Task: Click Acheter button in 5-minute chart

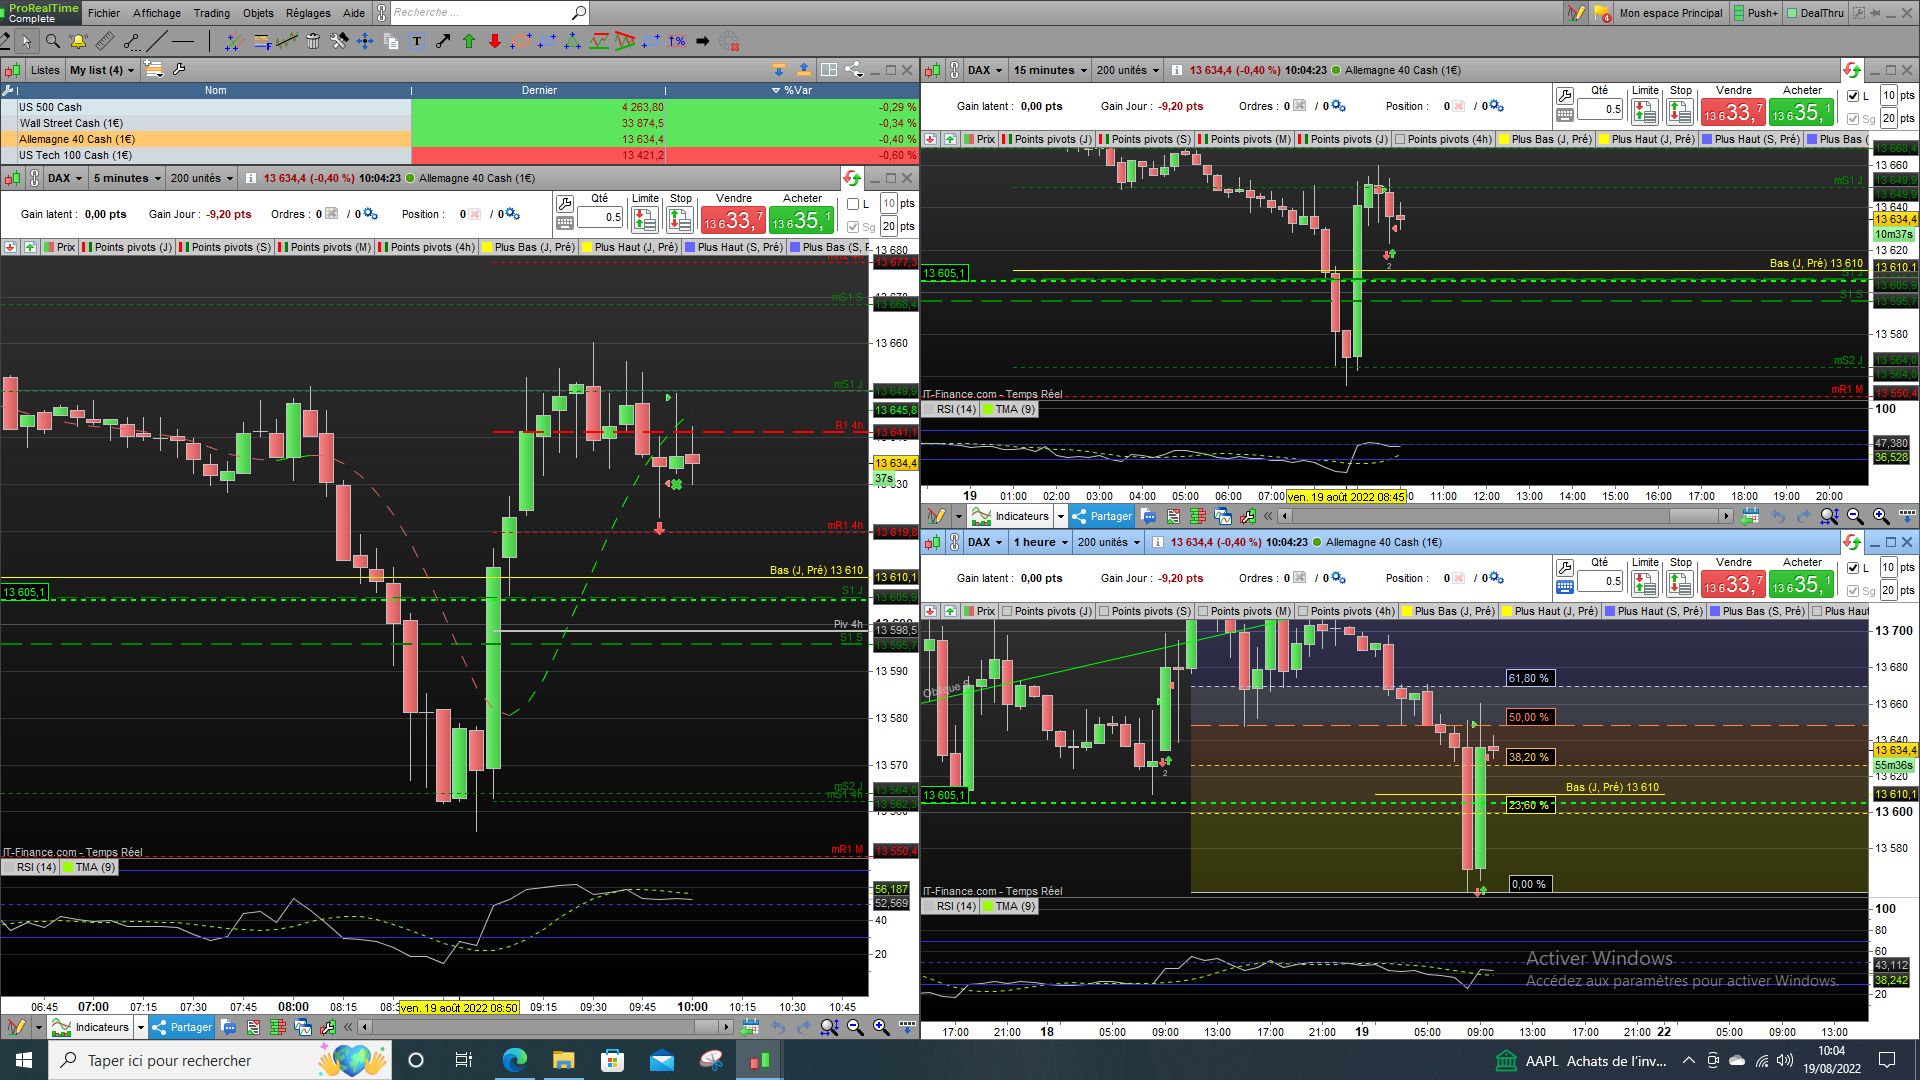Action: (802, 219)
